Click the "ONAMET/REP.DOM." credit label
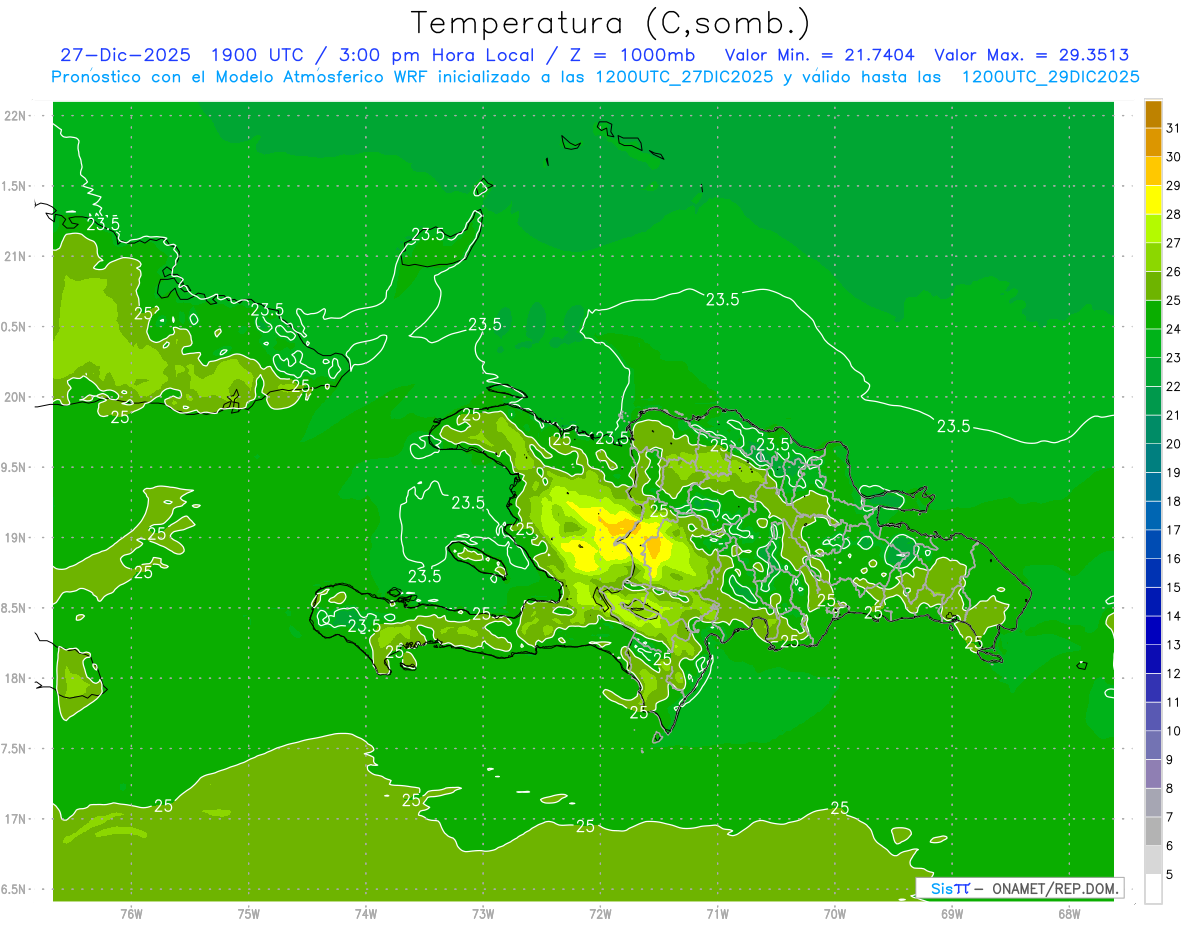1200x927 pixels. click(x=1056, y=888)
